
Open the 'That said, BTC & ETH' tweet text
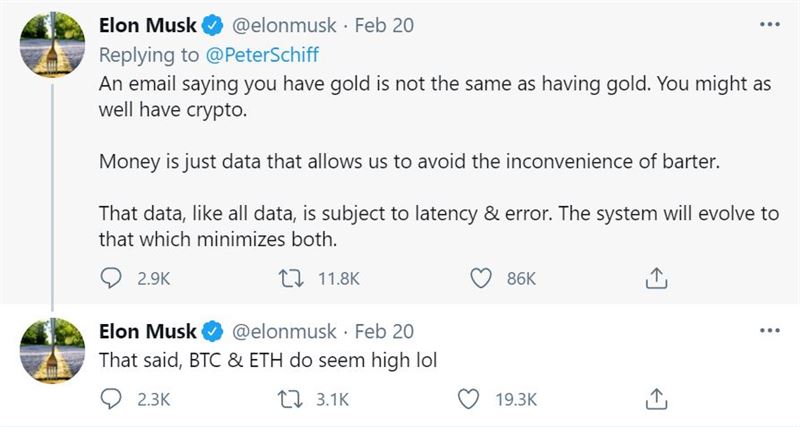coord(268,360)
